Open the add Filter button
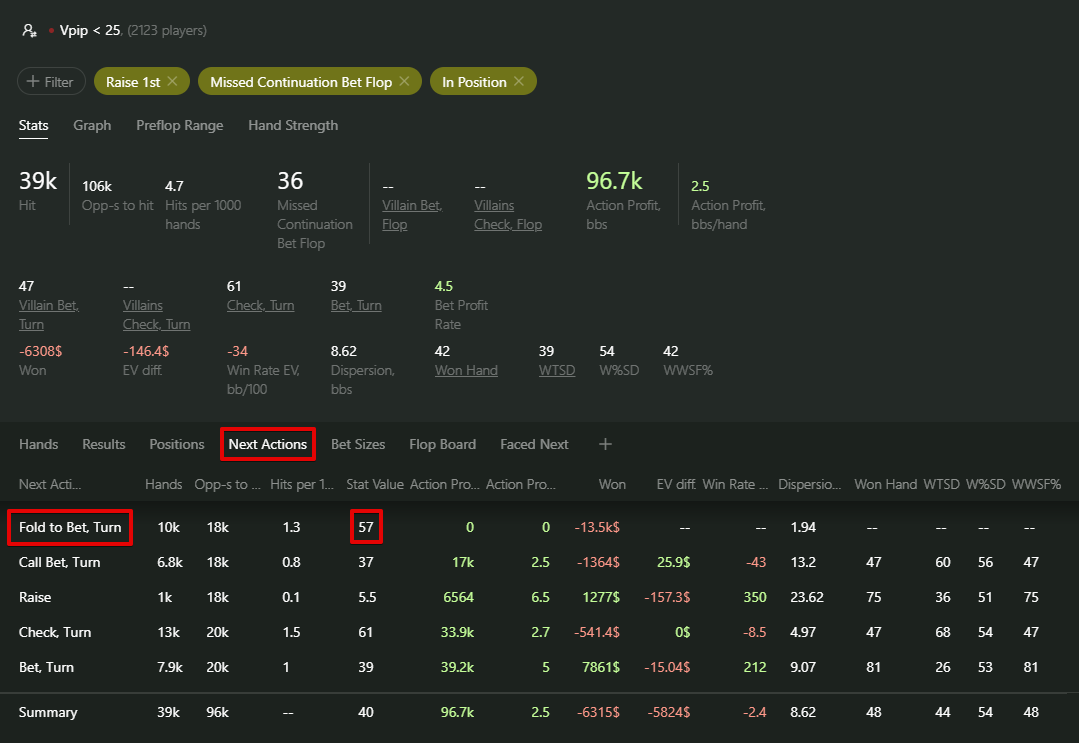This screenshot has width=1079, height=743. [x=51, y=82]
